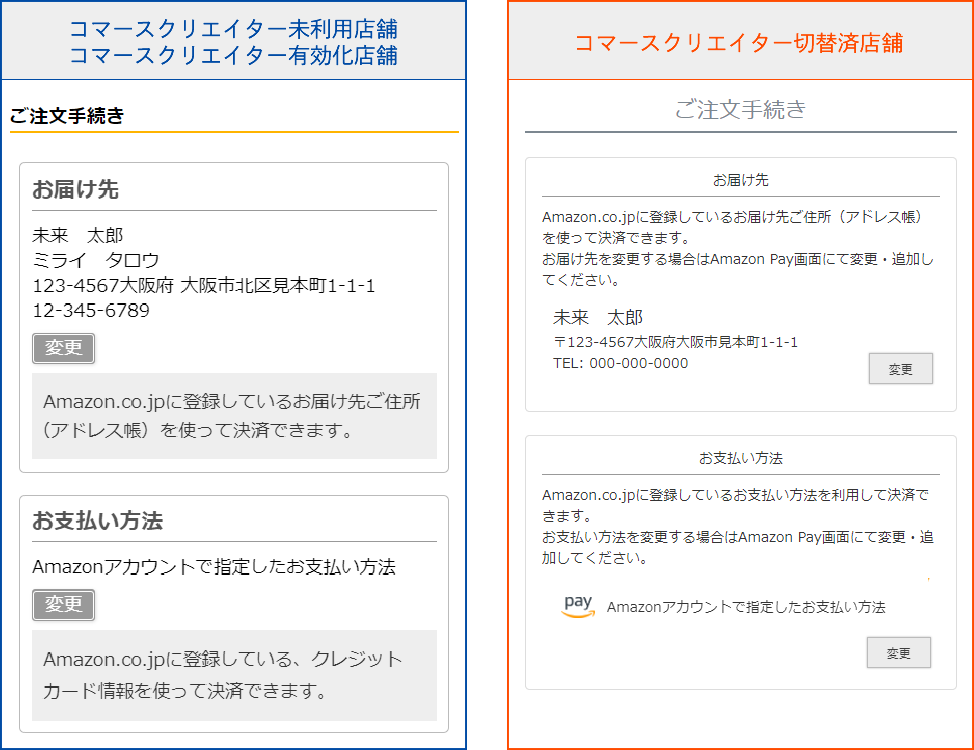The image size is (974, 750).
Task: Click right small お届け先 card title
Action: [740, 180]
